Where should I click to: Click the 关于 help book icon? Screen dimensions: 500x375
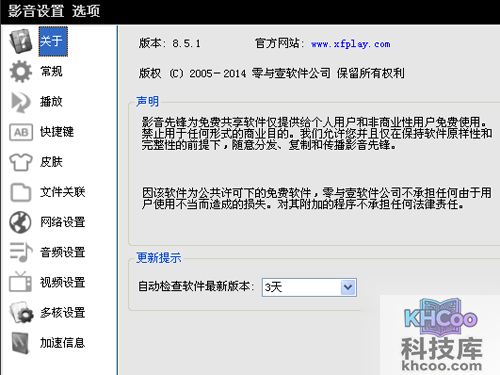click(x=21, y=41)
